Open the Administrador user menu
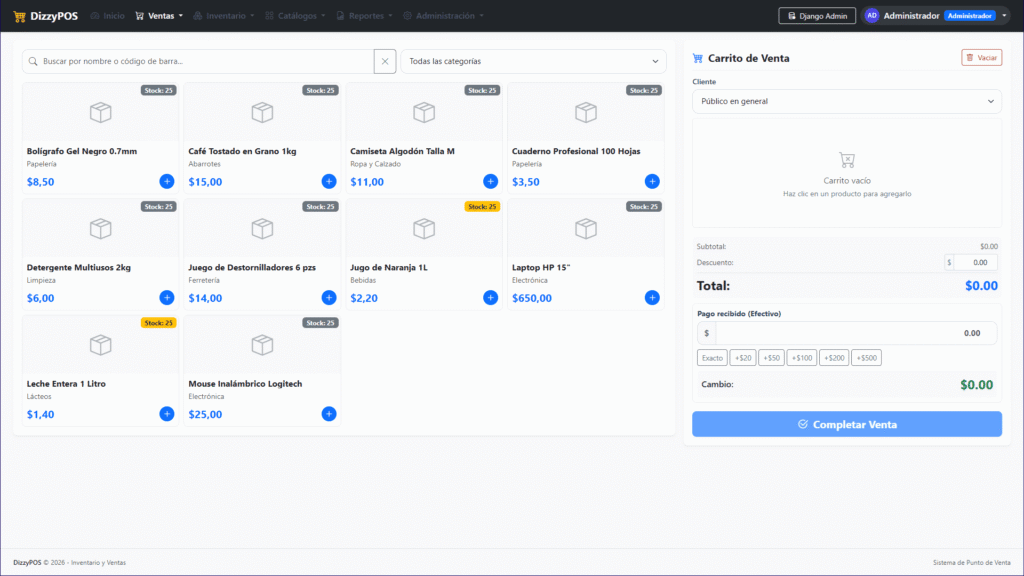 coord(936,16)
